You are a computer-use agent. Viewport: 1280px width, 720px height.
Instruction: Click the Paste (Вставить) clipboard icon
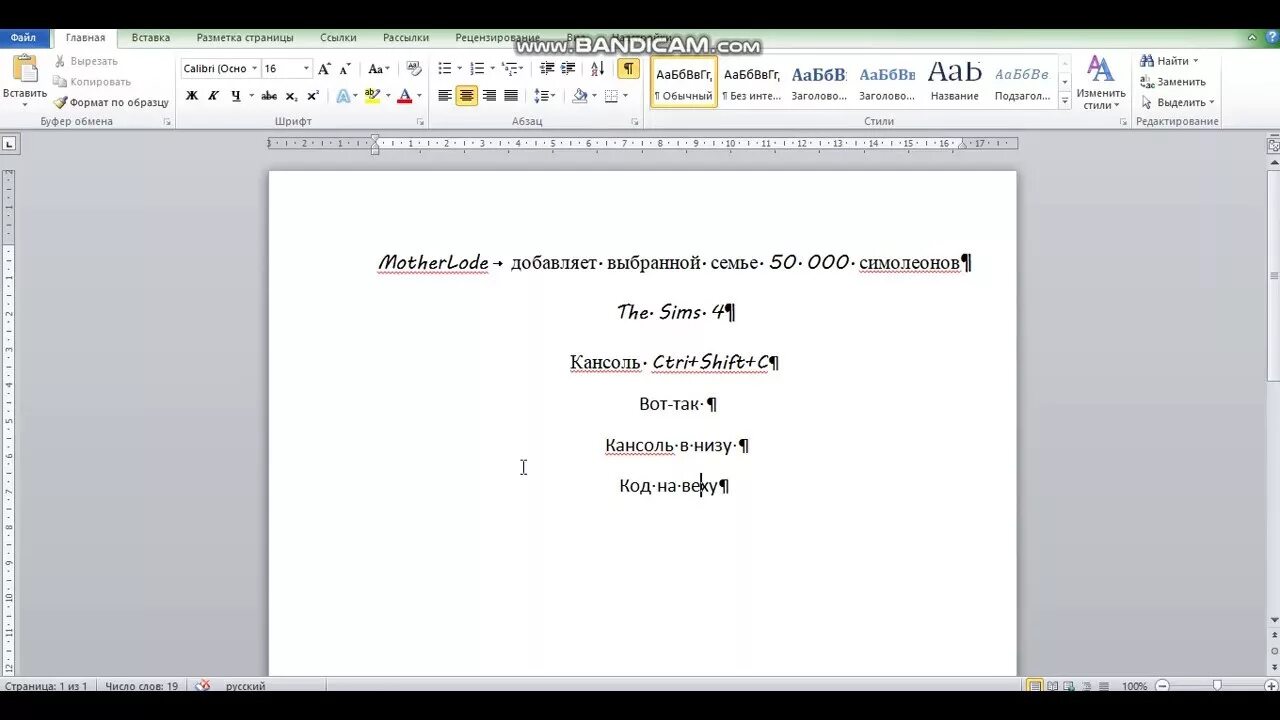25,70
